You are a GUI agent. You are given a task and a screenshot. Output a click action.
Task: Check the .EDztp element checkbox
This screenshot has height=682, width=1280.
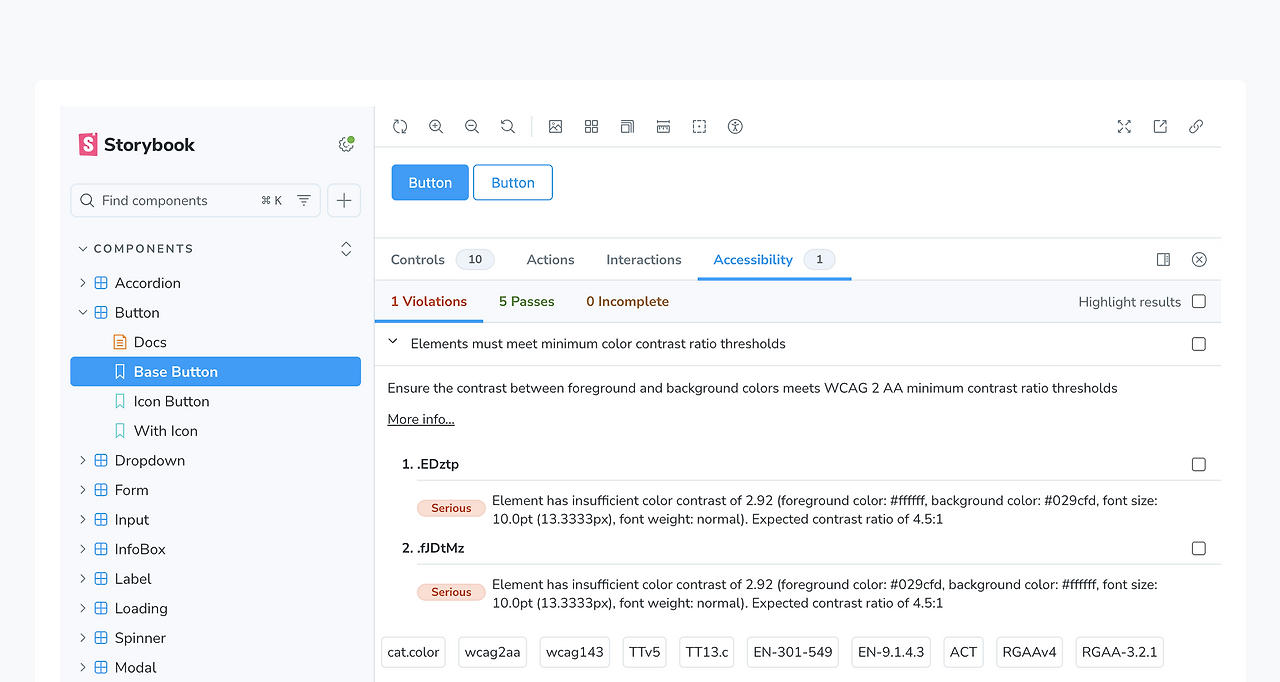[1199, 464]
